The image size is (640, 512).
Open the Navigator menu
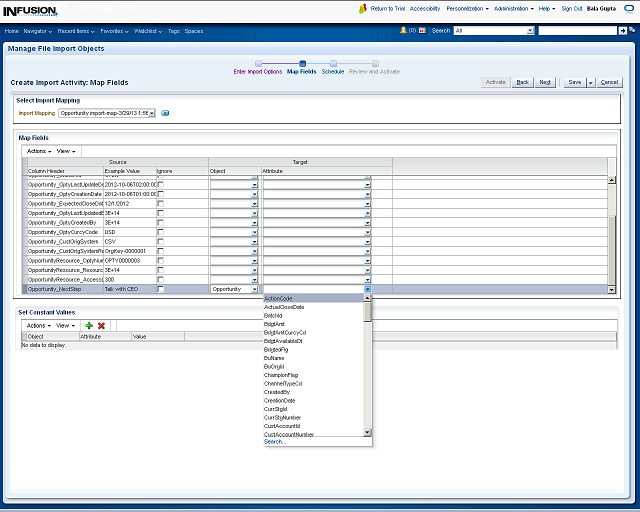[38, 31]
